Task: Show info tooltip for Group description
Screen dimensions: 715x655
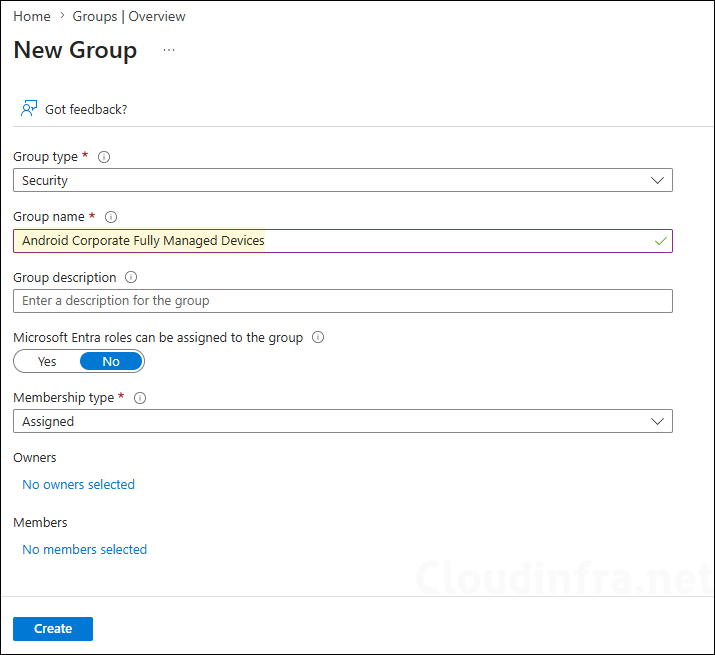Action: point(131,277)
